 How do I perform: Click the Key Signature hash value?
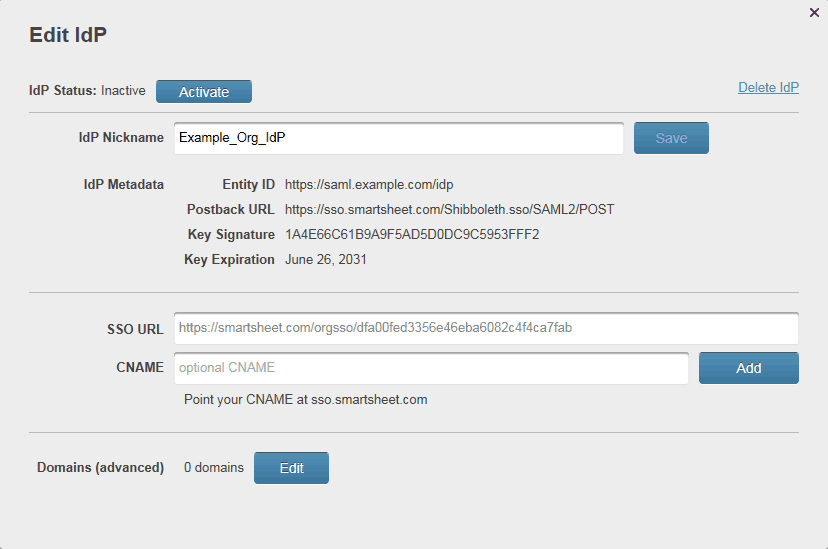[x=412, y=235]
